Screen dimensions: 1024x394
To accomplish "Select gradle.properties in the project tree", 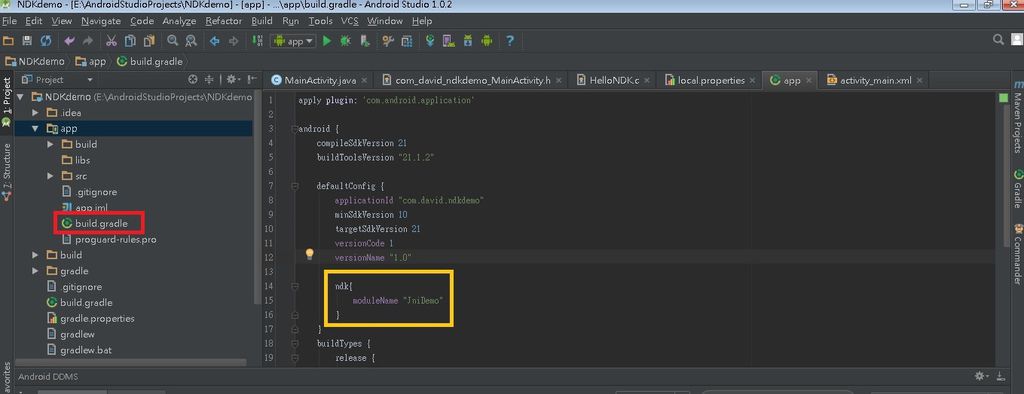I will [x=97, y=319].
